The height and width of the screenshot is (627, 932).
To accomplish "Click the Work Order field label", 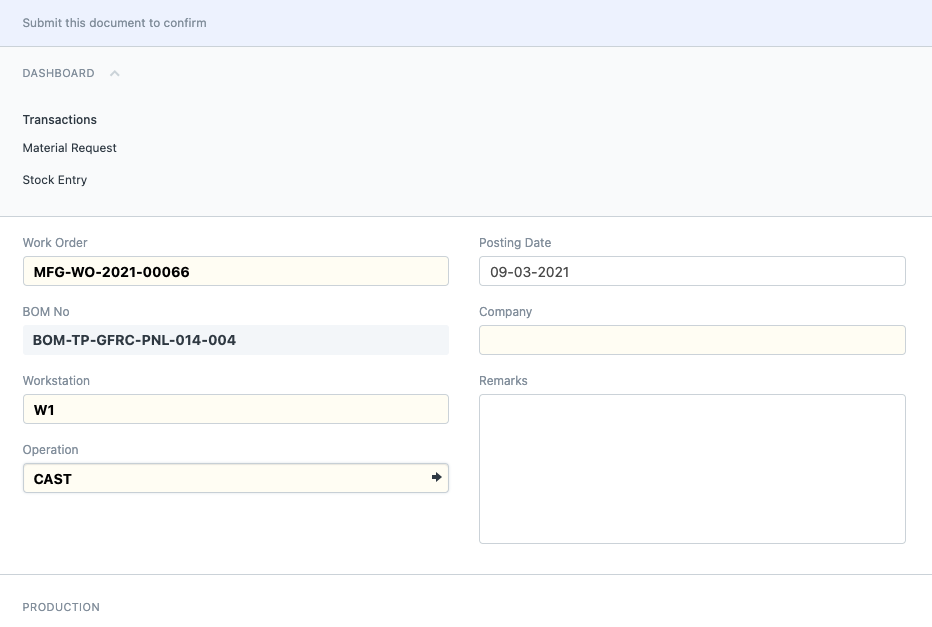I will [55, 242].
